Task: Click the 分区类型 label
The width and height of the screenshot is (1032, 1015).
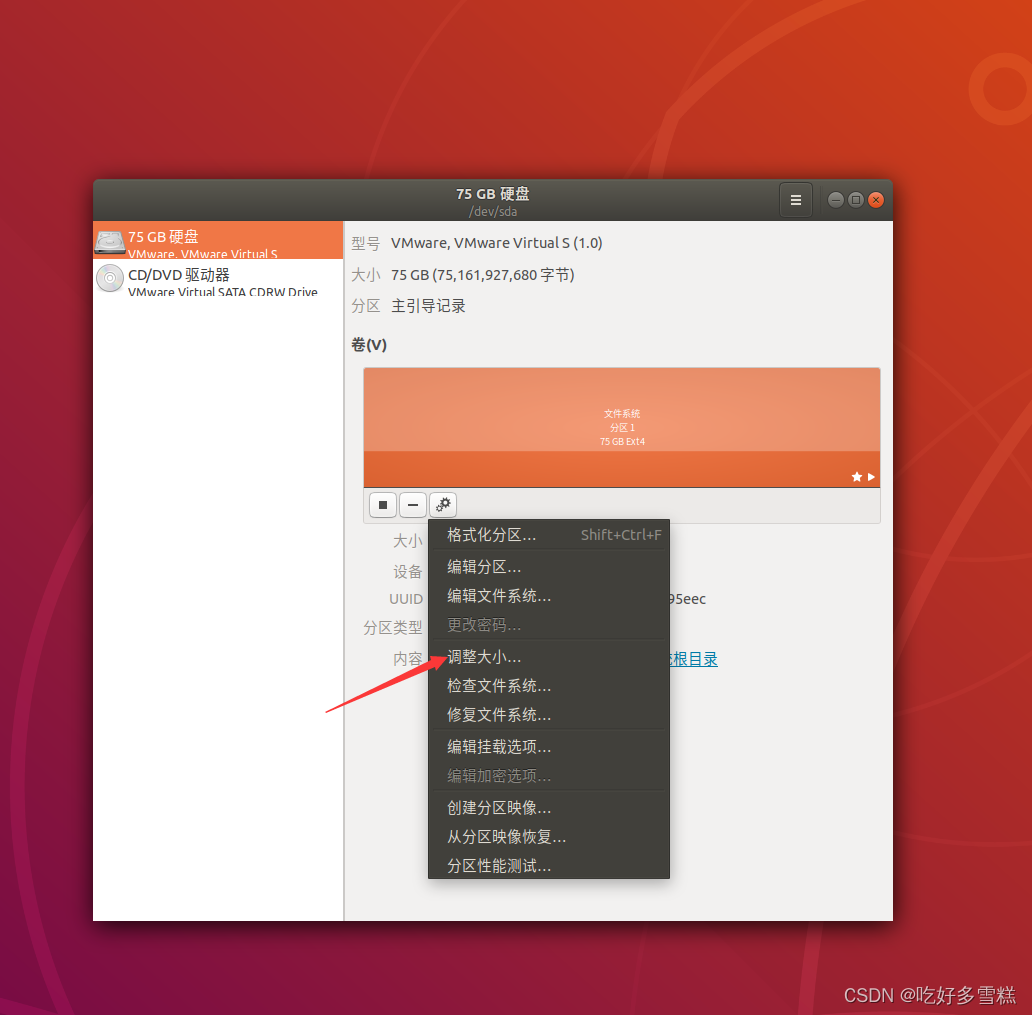Action: [392, 628]
